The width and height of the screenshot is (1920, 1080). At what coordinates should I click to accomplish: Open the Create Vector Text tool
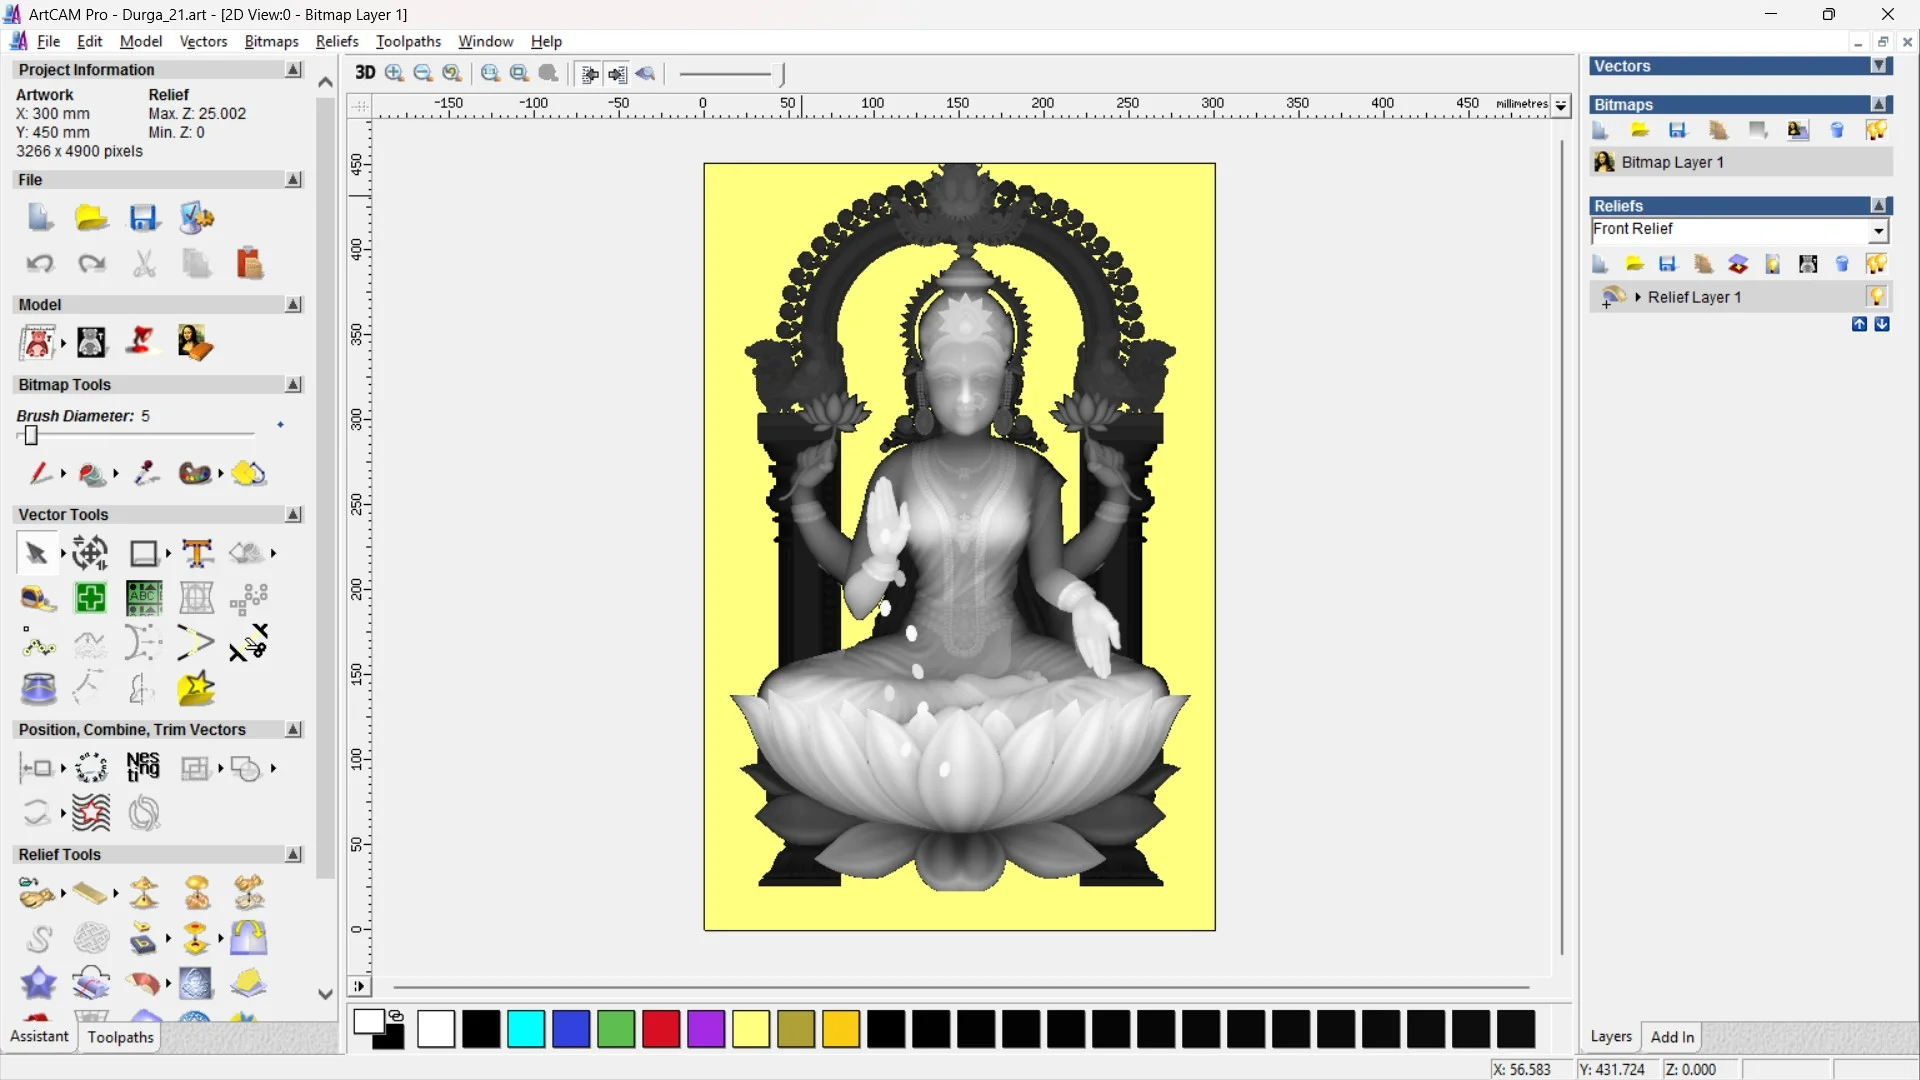click(x=197, y=553)
